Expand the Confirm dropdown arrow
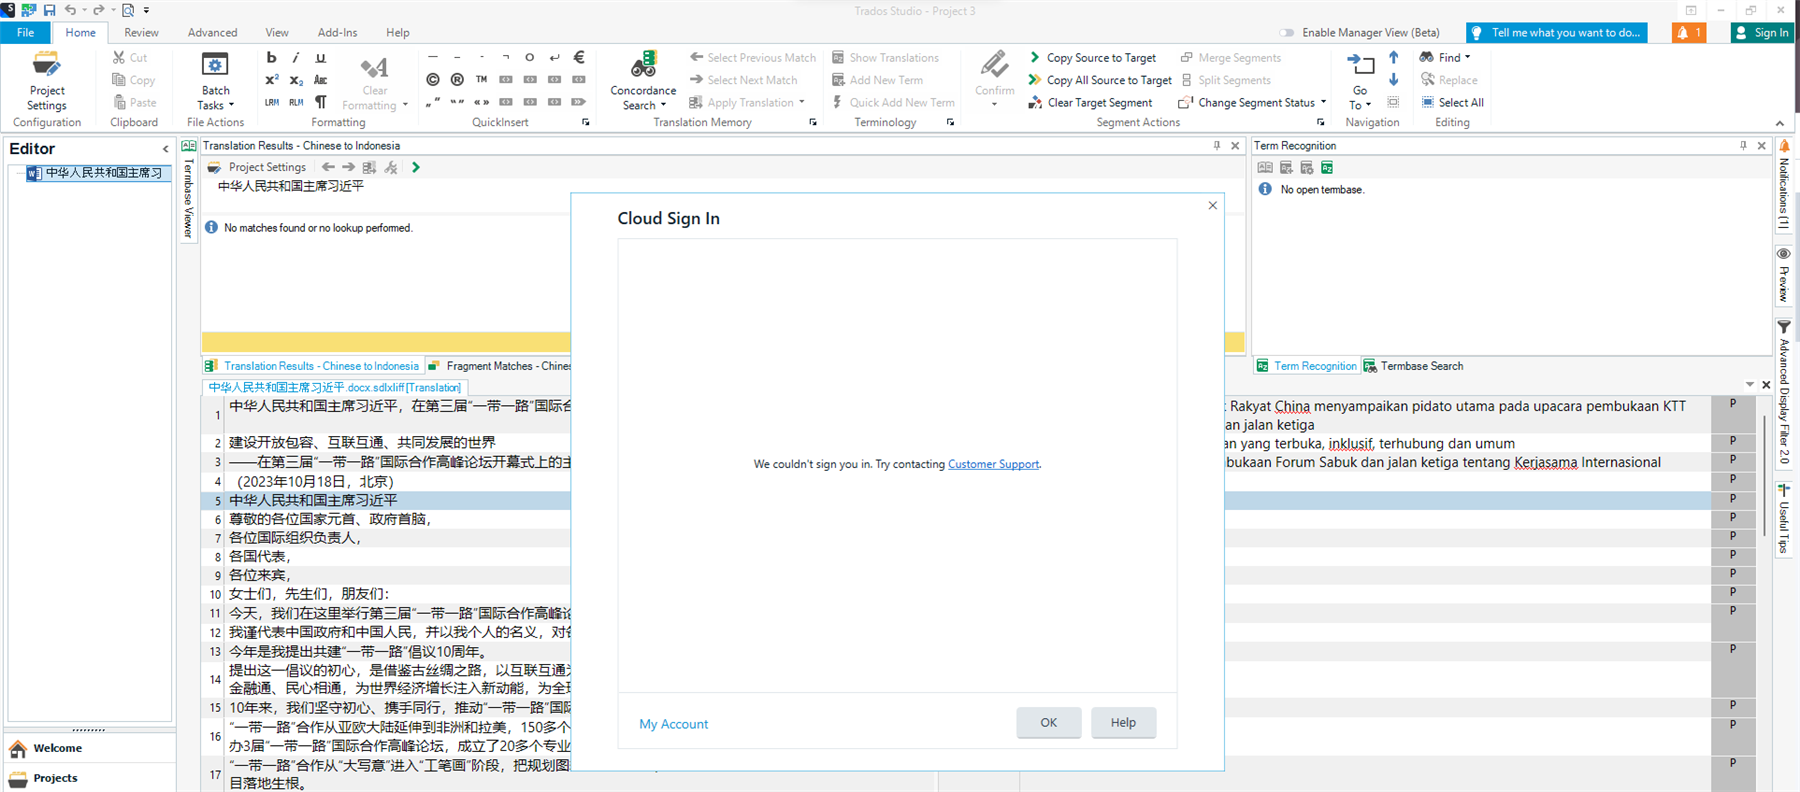This screenshot has height=792, width=1800. click(x=994, y=104)
